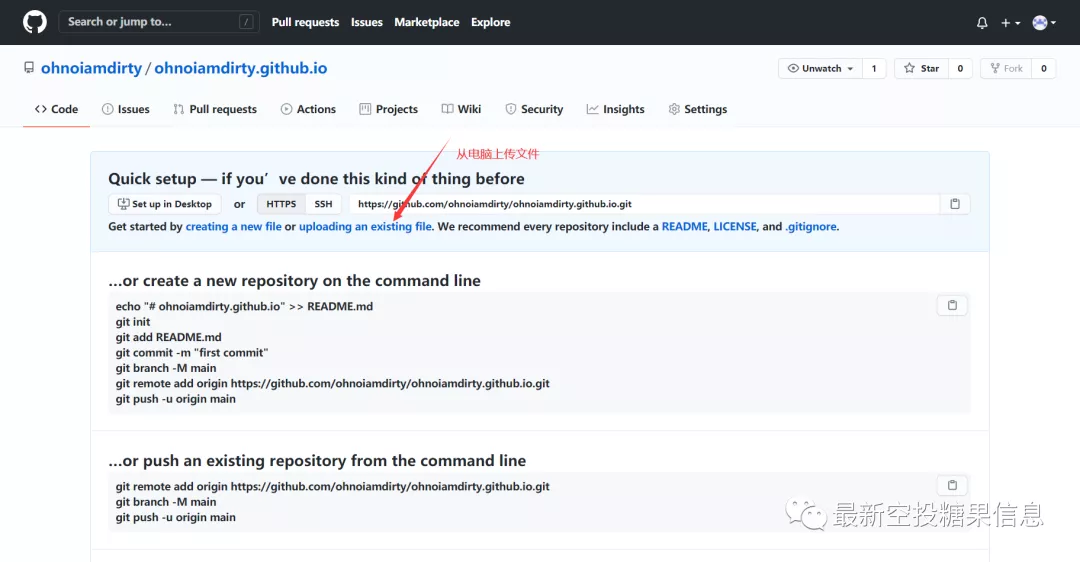Switch to the Wiki tab
Viewport: 1080px width, 562px height.
(x=461, y=109)
